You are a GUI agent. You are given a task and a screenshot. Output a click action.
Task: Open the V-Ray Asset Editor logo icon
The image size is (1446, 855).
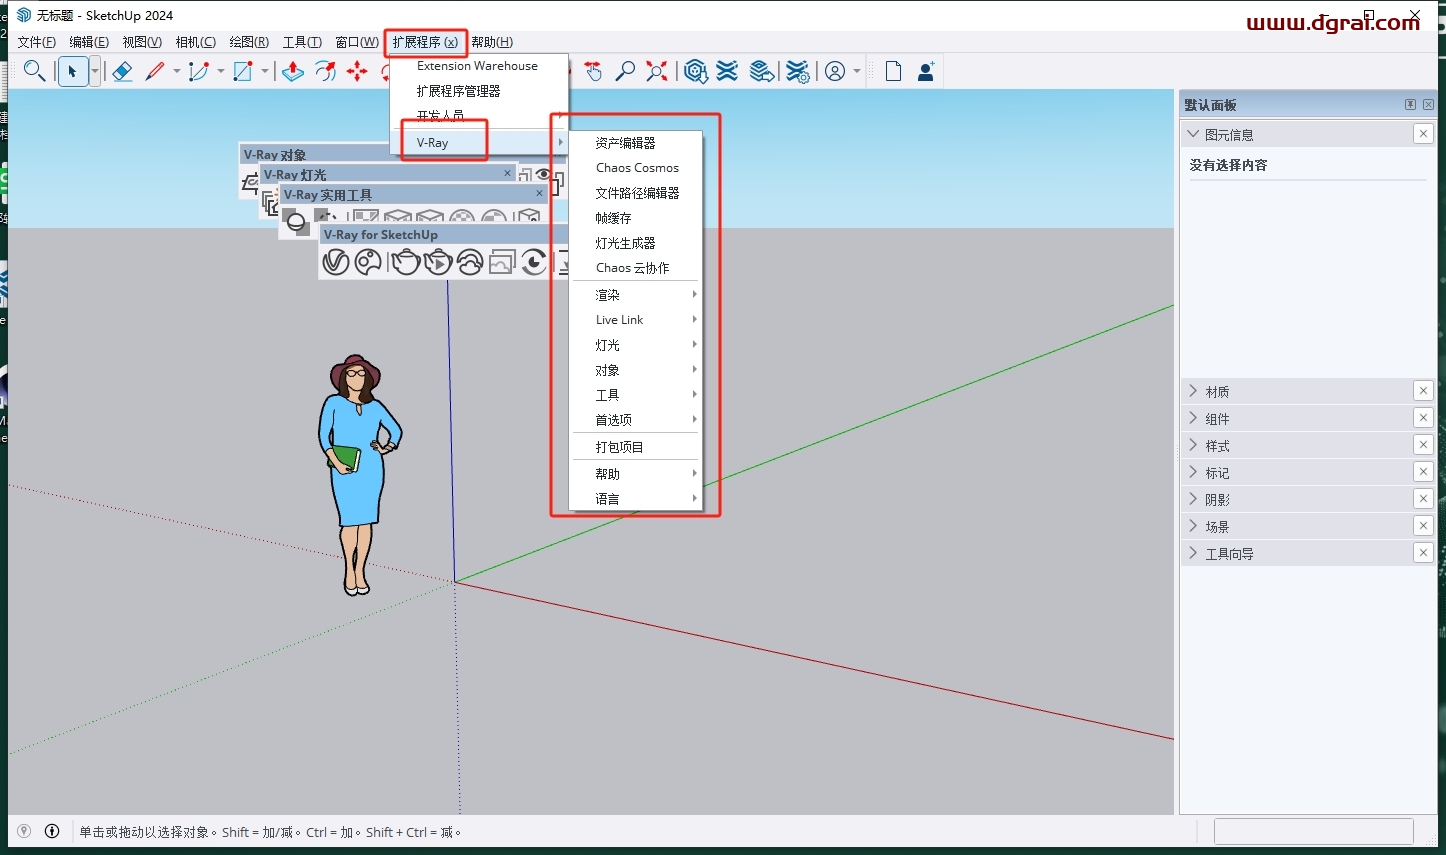(x=336, y=262)
